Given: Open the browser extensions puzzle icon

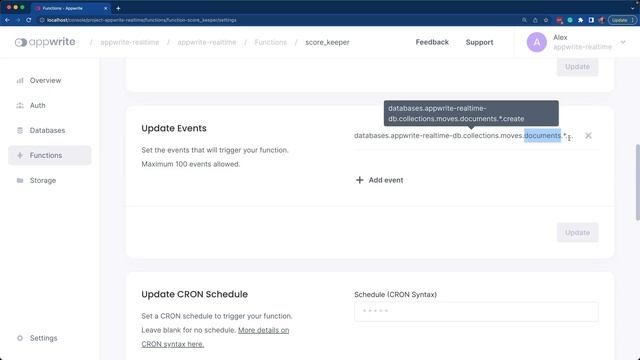Looking at the screenshot, I should [x=581, y=20].
